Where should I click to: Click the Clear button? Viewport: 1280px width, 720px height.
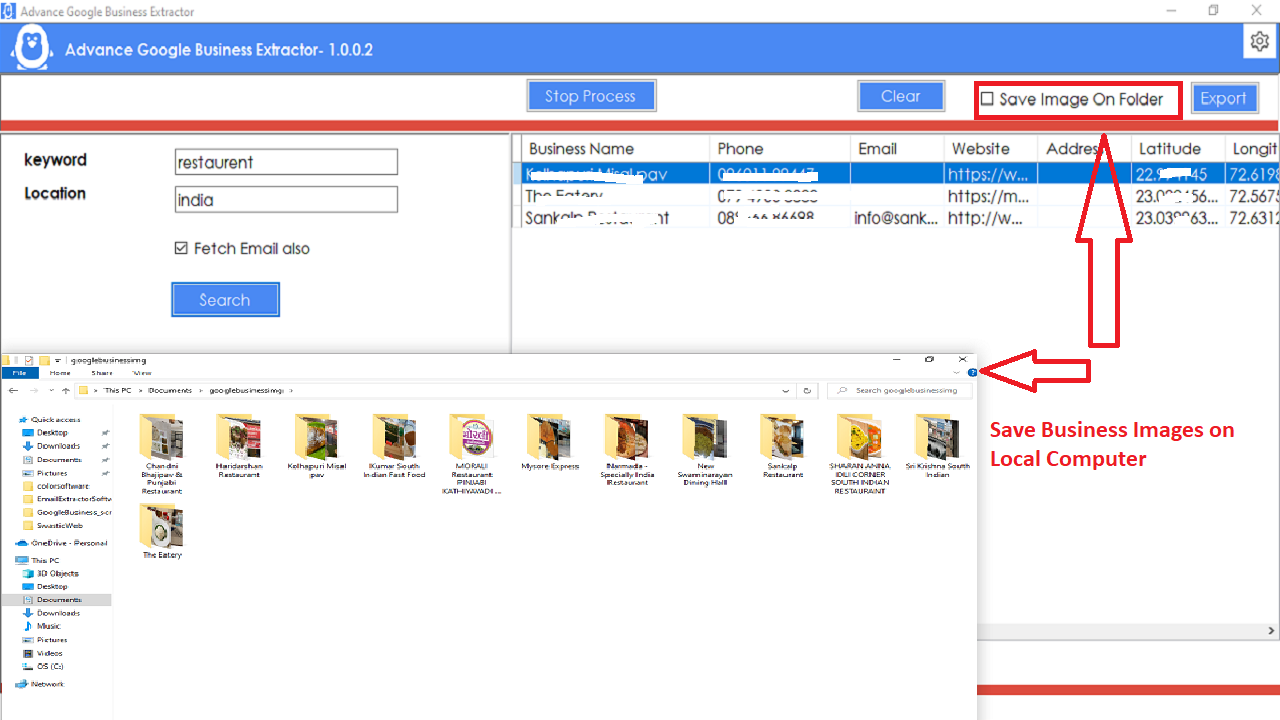pos(901,96)
